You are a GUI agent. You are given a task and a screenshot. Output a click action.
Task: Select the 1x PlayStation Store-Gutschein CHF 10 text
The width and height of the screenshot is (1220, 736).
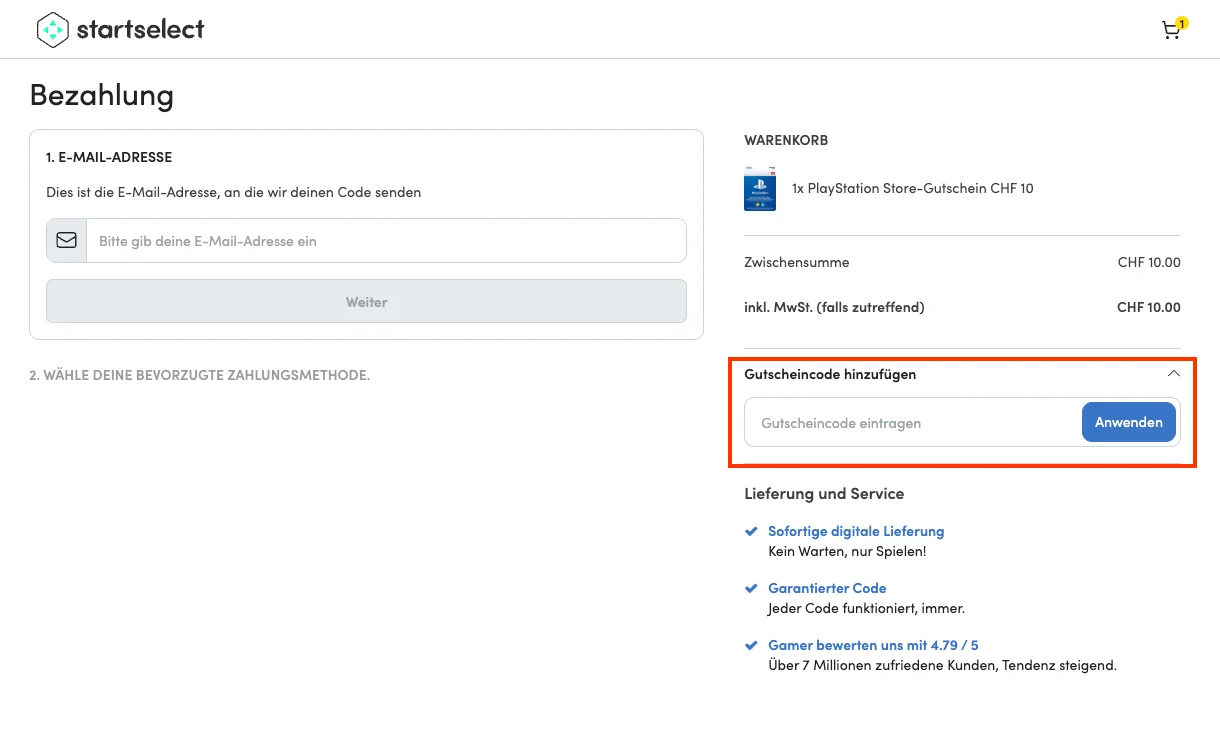[x=912, y=188]
